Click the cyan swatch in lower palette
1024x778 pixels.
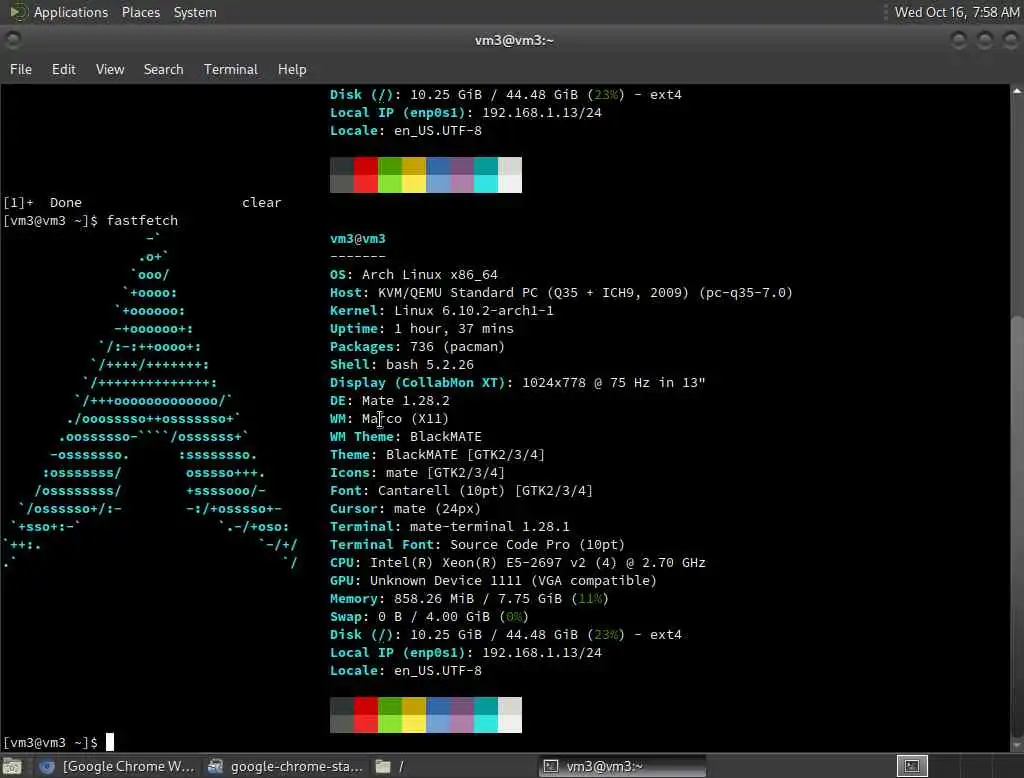486,724
